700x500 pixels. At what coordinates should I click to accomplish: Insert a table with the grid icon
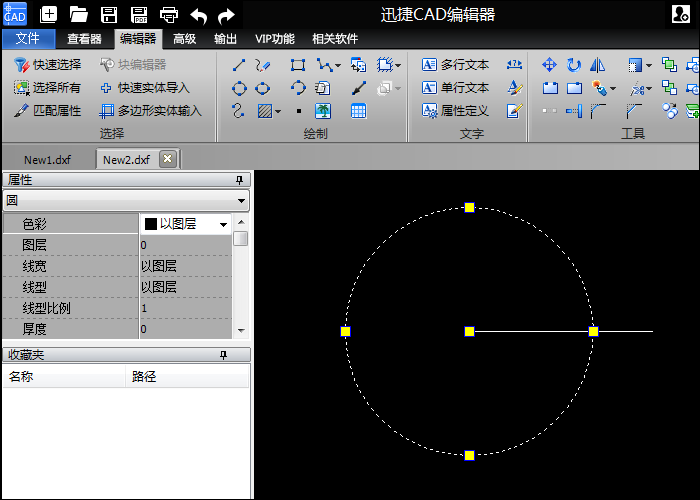point(358,111)
